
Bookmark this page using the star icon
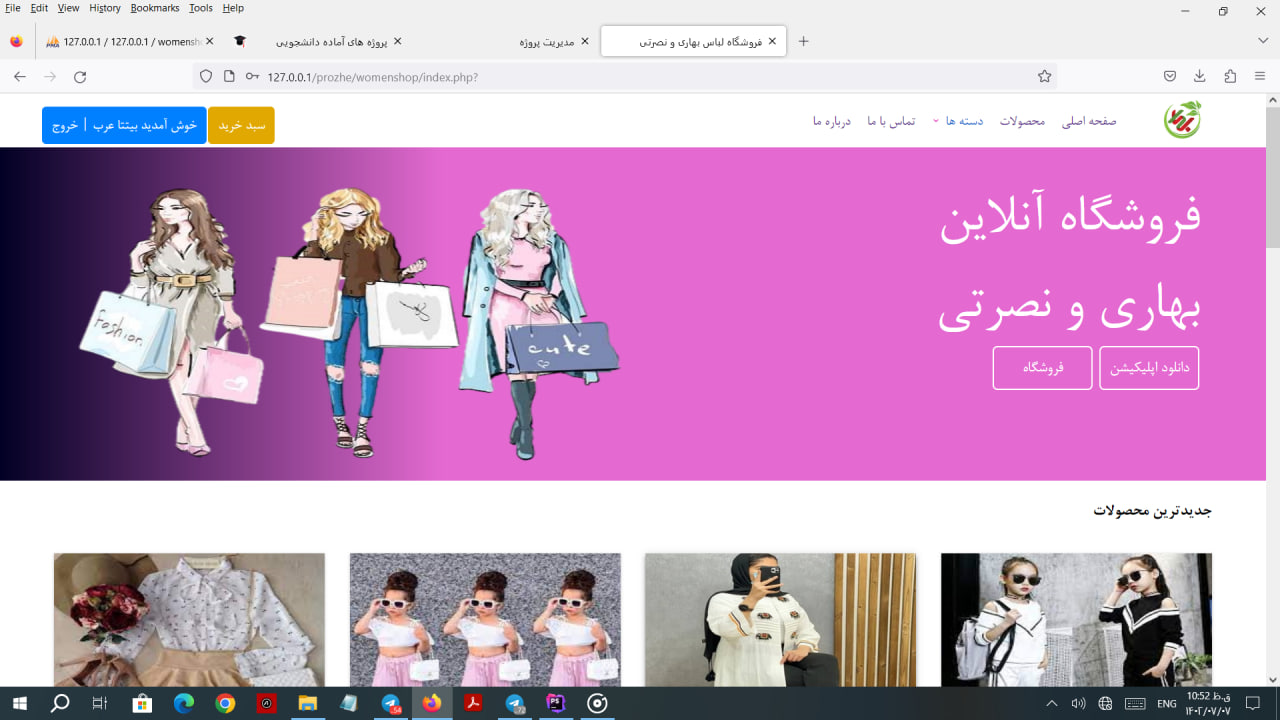(1044, 75)
